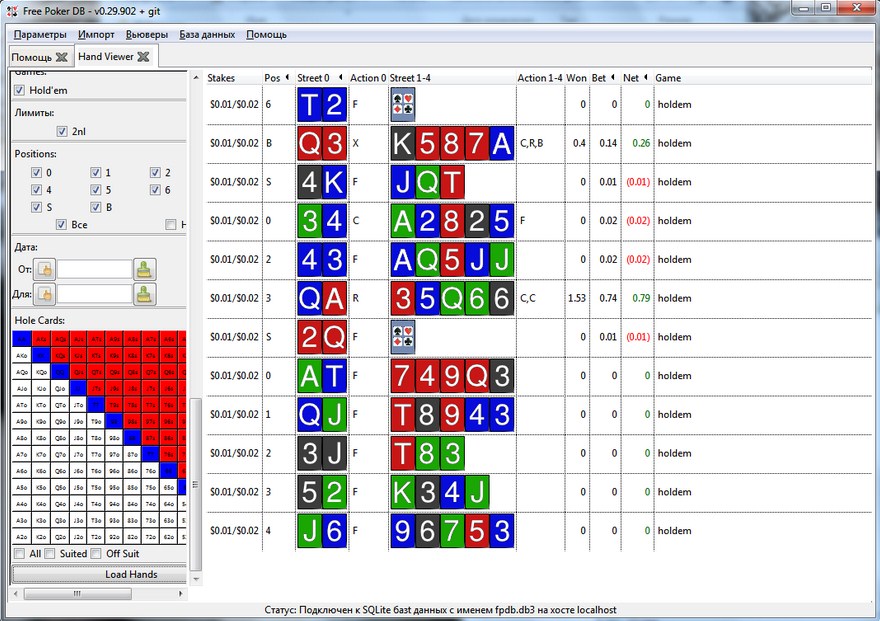The image size is (880, 621).
Task: Click the horizontal scrollbar below the Hole Cards grid
Action: coord(78,593)
